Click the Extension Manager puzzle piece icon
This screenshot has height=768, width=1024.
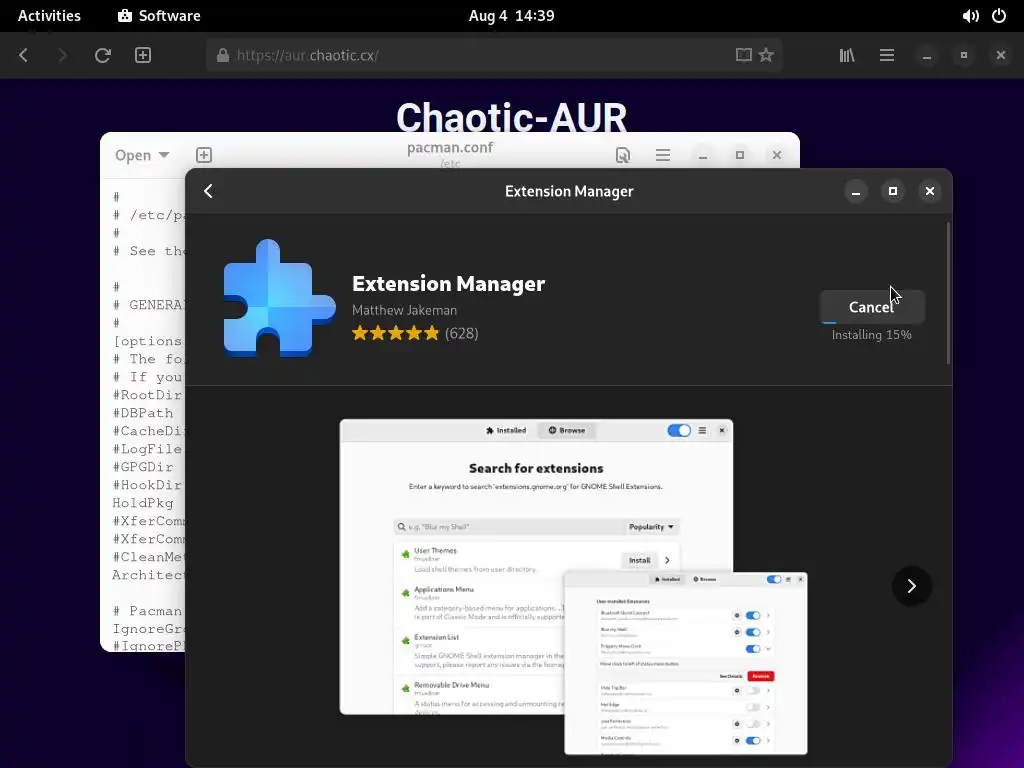pyautogui.click(x=280, y=298)
